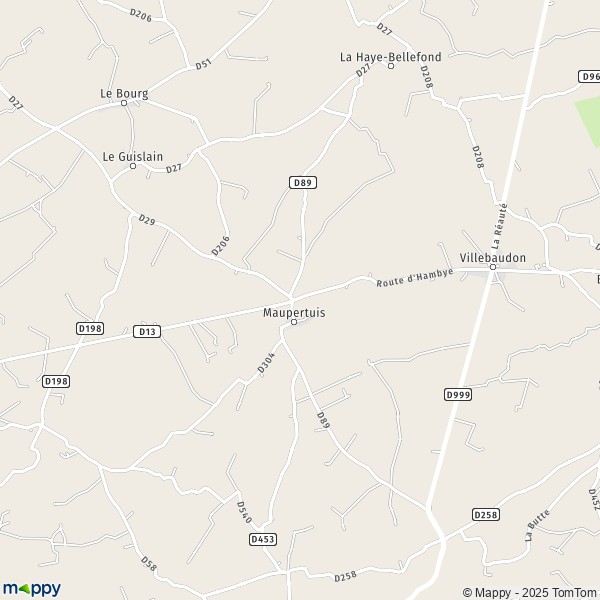Click the Mappy TomTom copyright notice

coord(531,593)
